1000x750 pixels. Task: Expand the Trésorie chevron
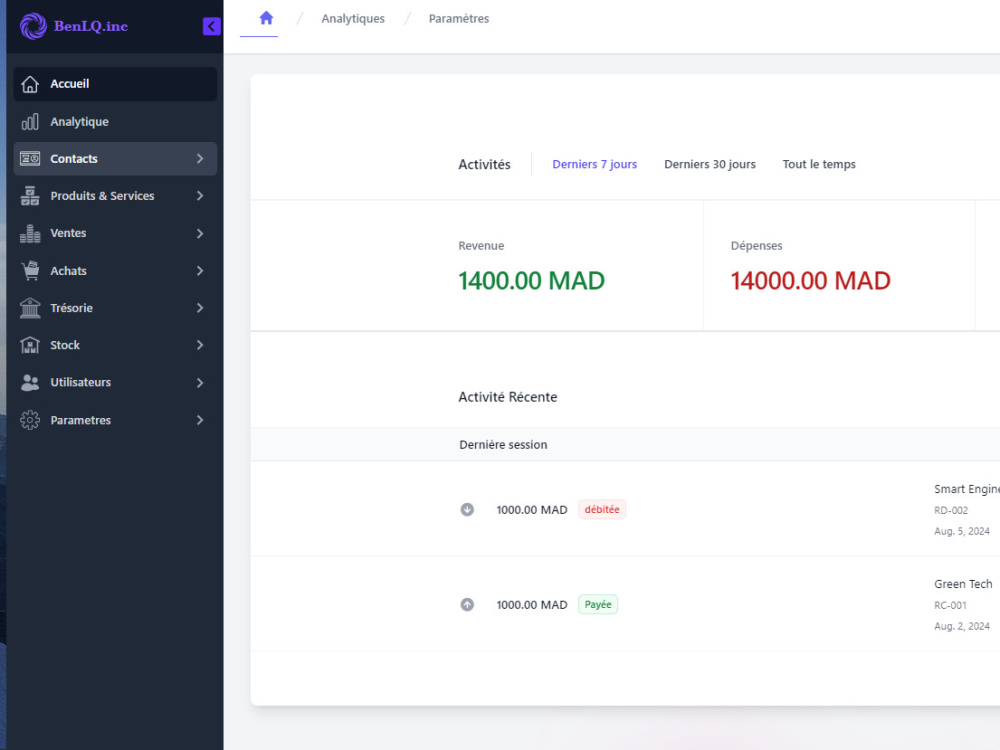click(x=200, y=308)
